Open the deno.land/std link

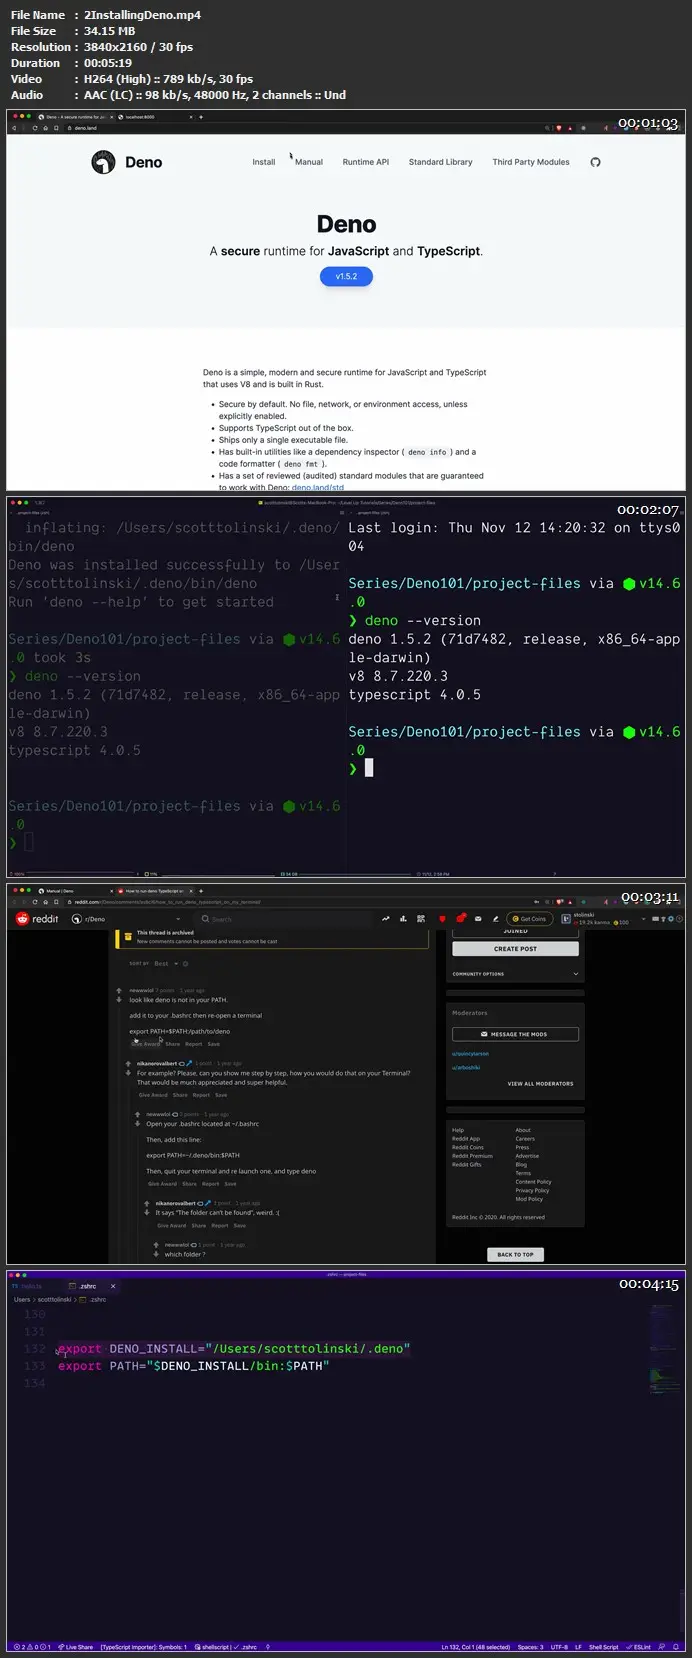[317, 488]
